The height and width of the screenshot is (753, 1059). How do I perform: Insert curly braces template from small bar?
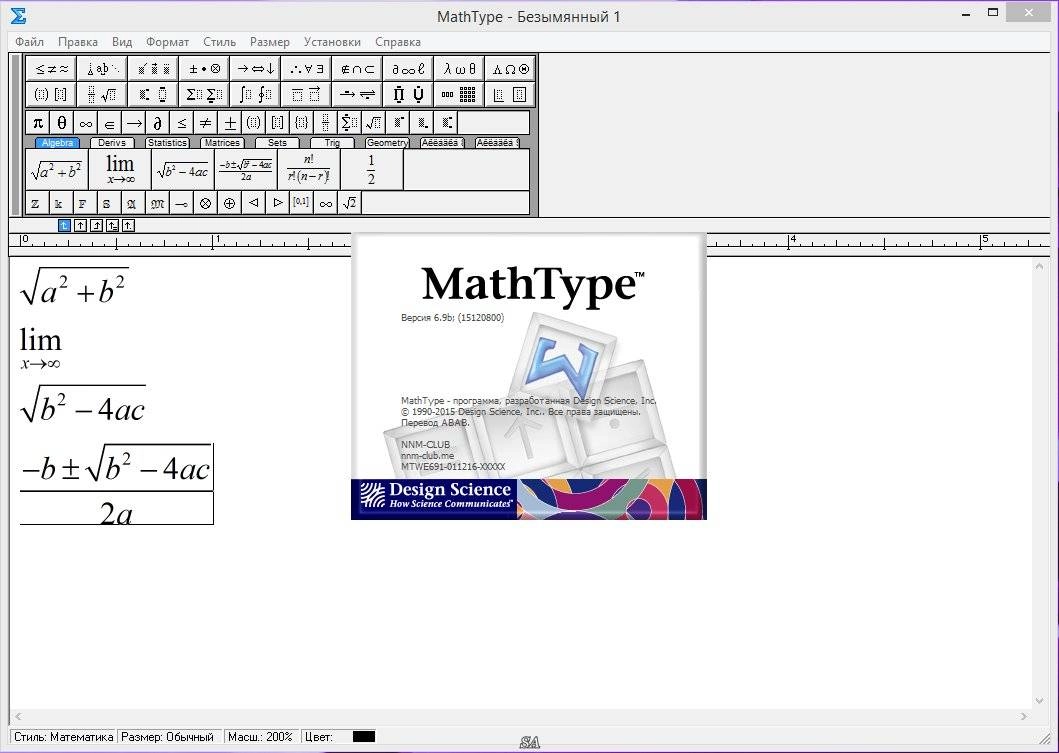(301, 123)
